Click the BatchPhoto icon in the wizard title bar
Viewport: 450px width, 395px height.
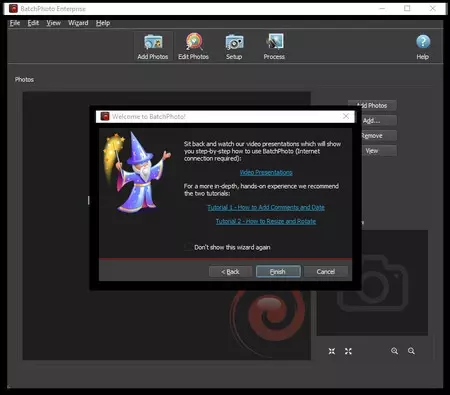pos(105,116)
